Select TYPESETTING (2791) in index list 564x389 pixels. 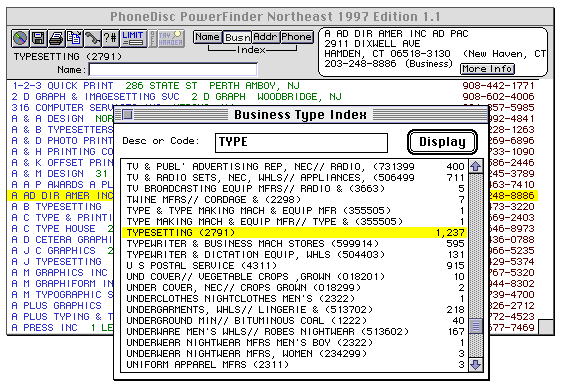pos(294,232)
